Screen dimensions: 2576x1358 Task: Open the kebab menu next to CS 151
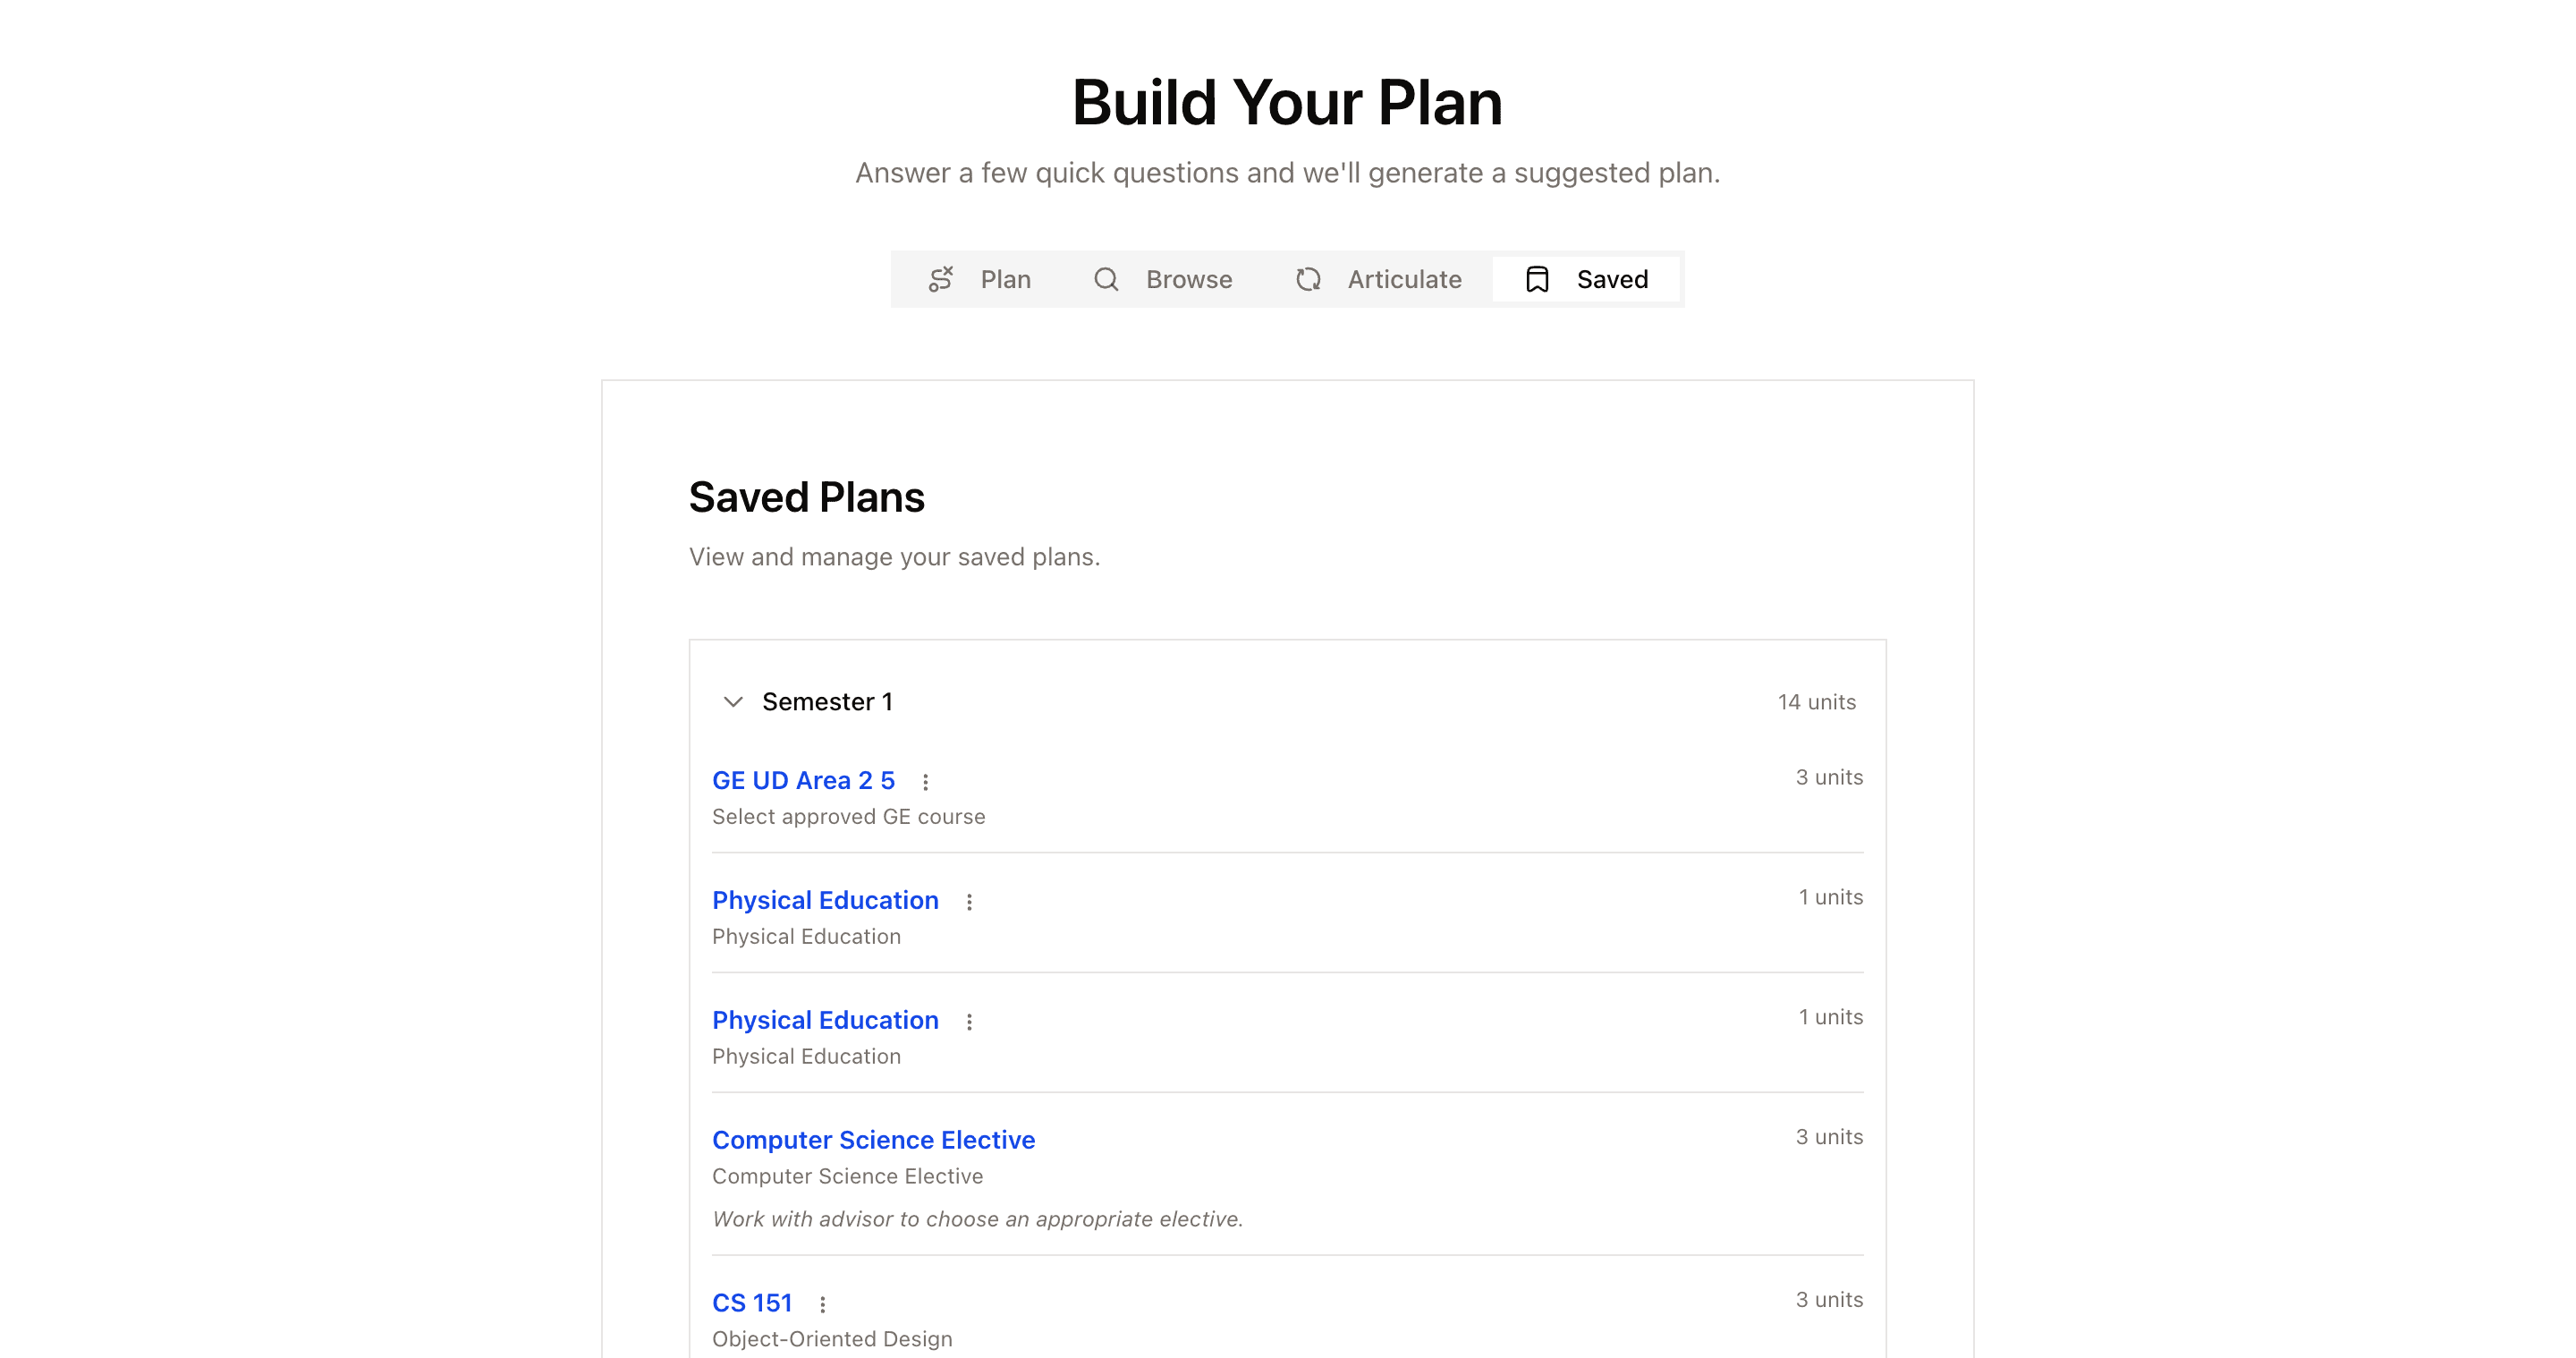click(823, 1303)
